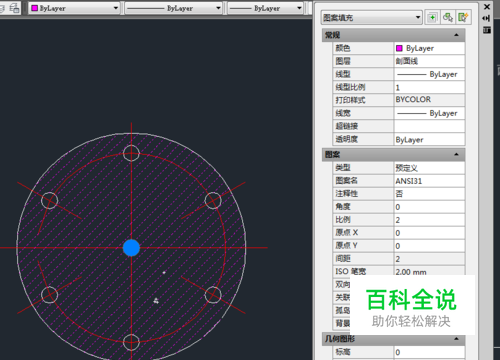
Task: Click the layer tools icon in toolbar
Action: click(x=14, y=8)
